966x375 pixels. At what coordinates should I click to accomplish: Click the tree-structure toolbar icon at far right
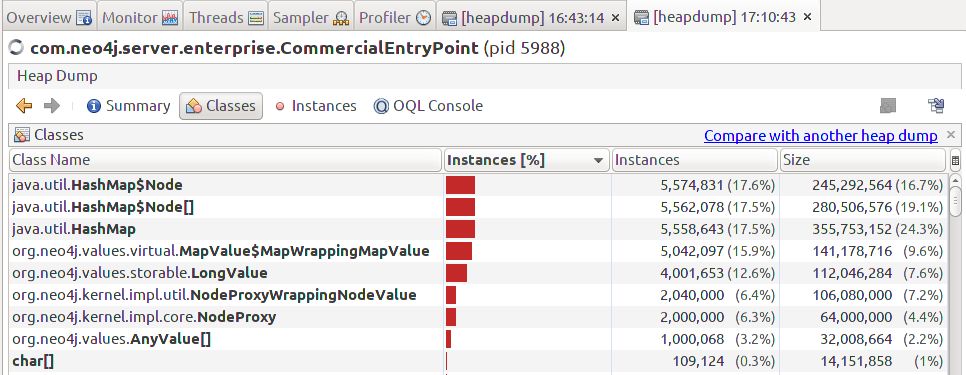(x=936, y=106)
